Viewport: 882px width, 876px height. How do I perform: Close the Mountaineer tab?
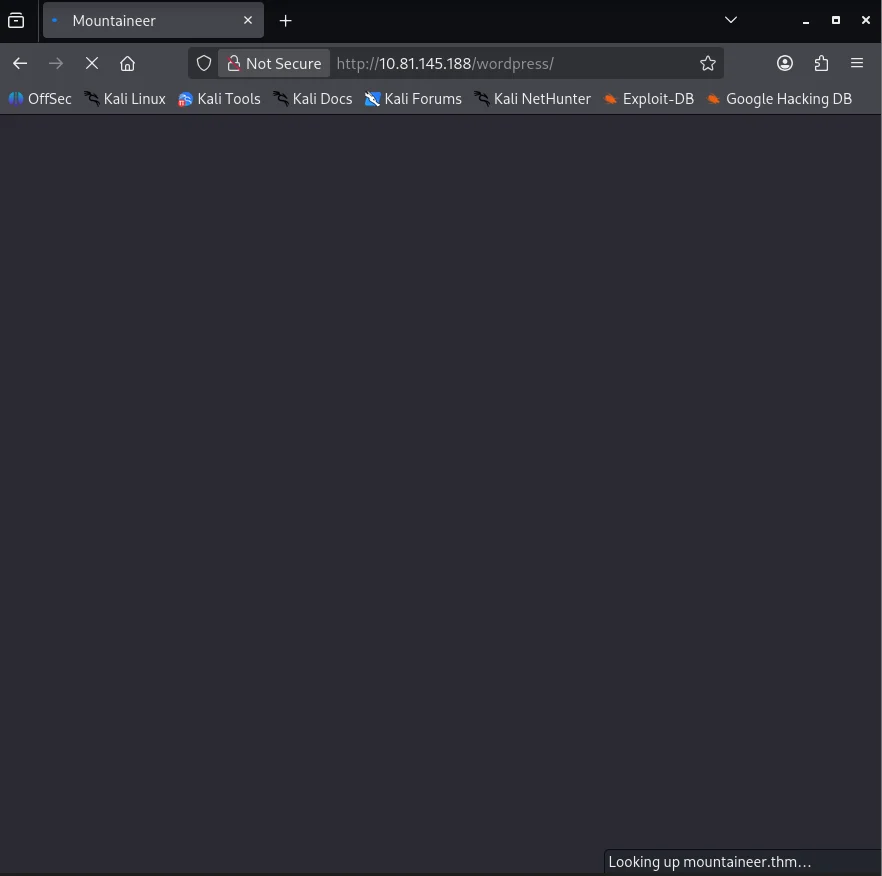(248, 20)
